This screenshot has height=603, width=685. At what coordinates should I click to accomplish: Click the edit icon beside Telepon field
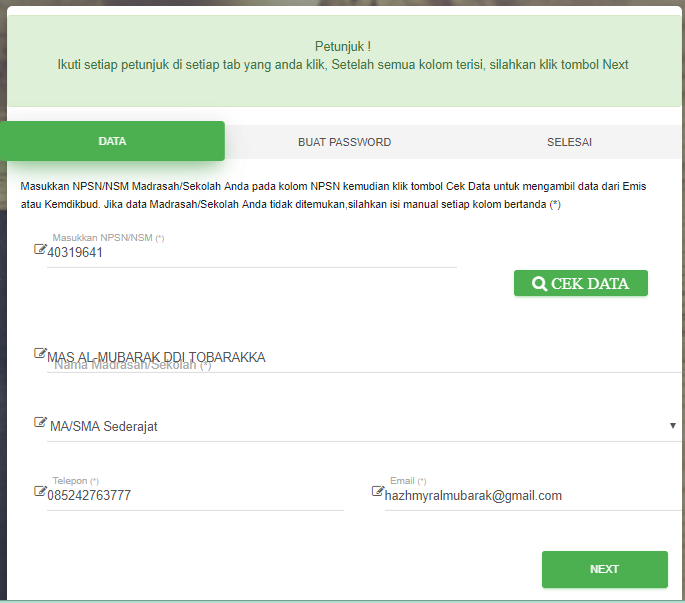[x=40, y=491]
